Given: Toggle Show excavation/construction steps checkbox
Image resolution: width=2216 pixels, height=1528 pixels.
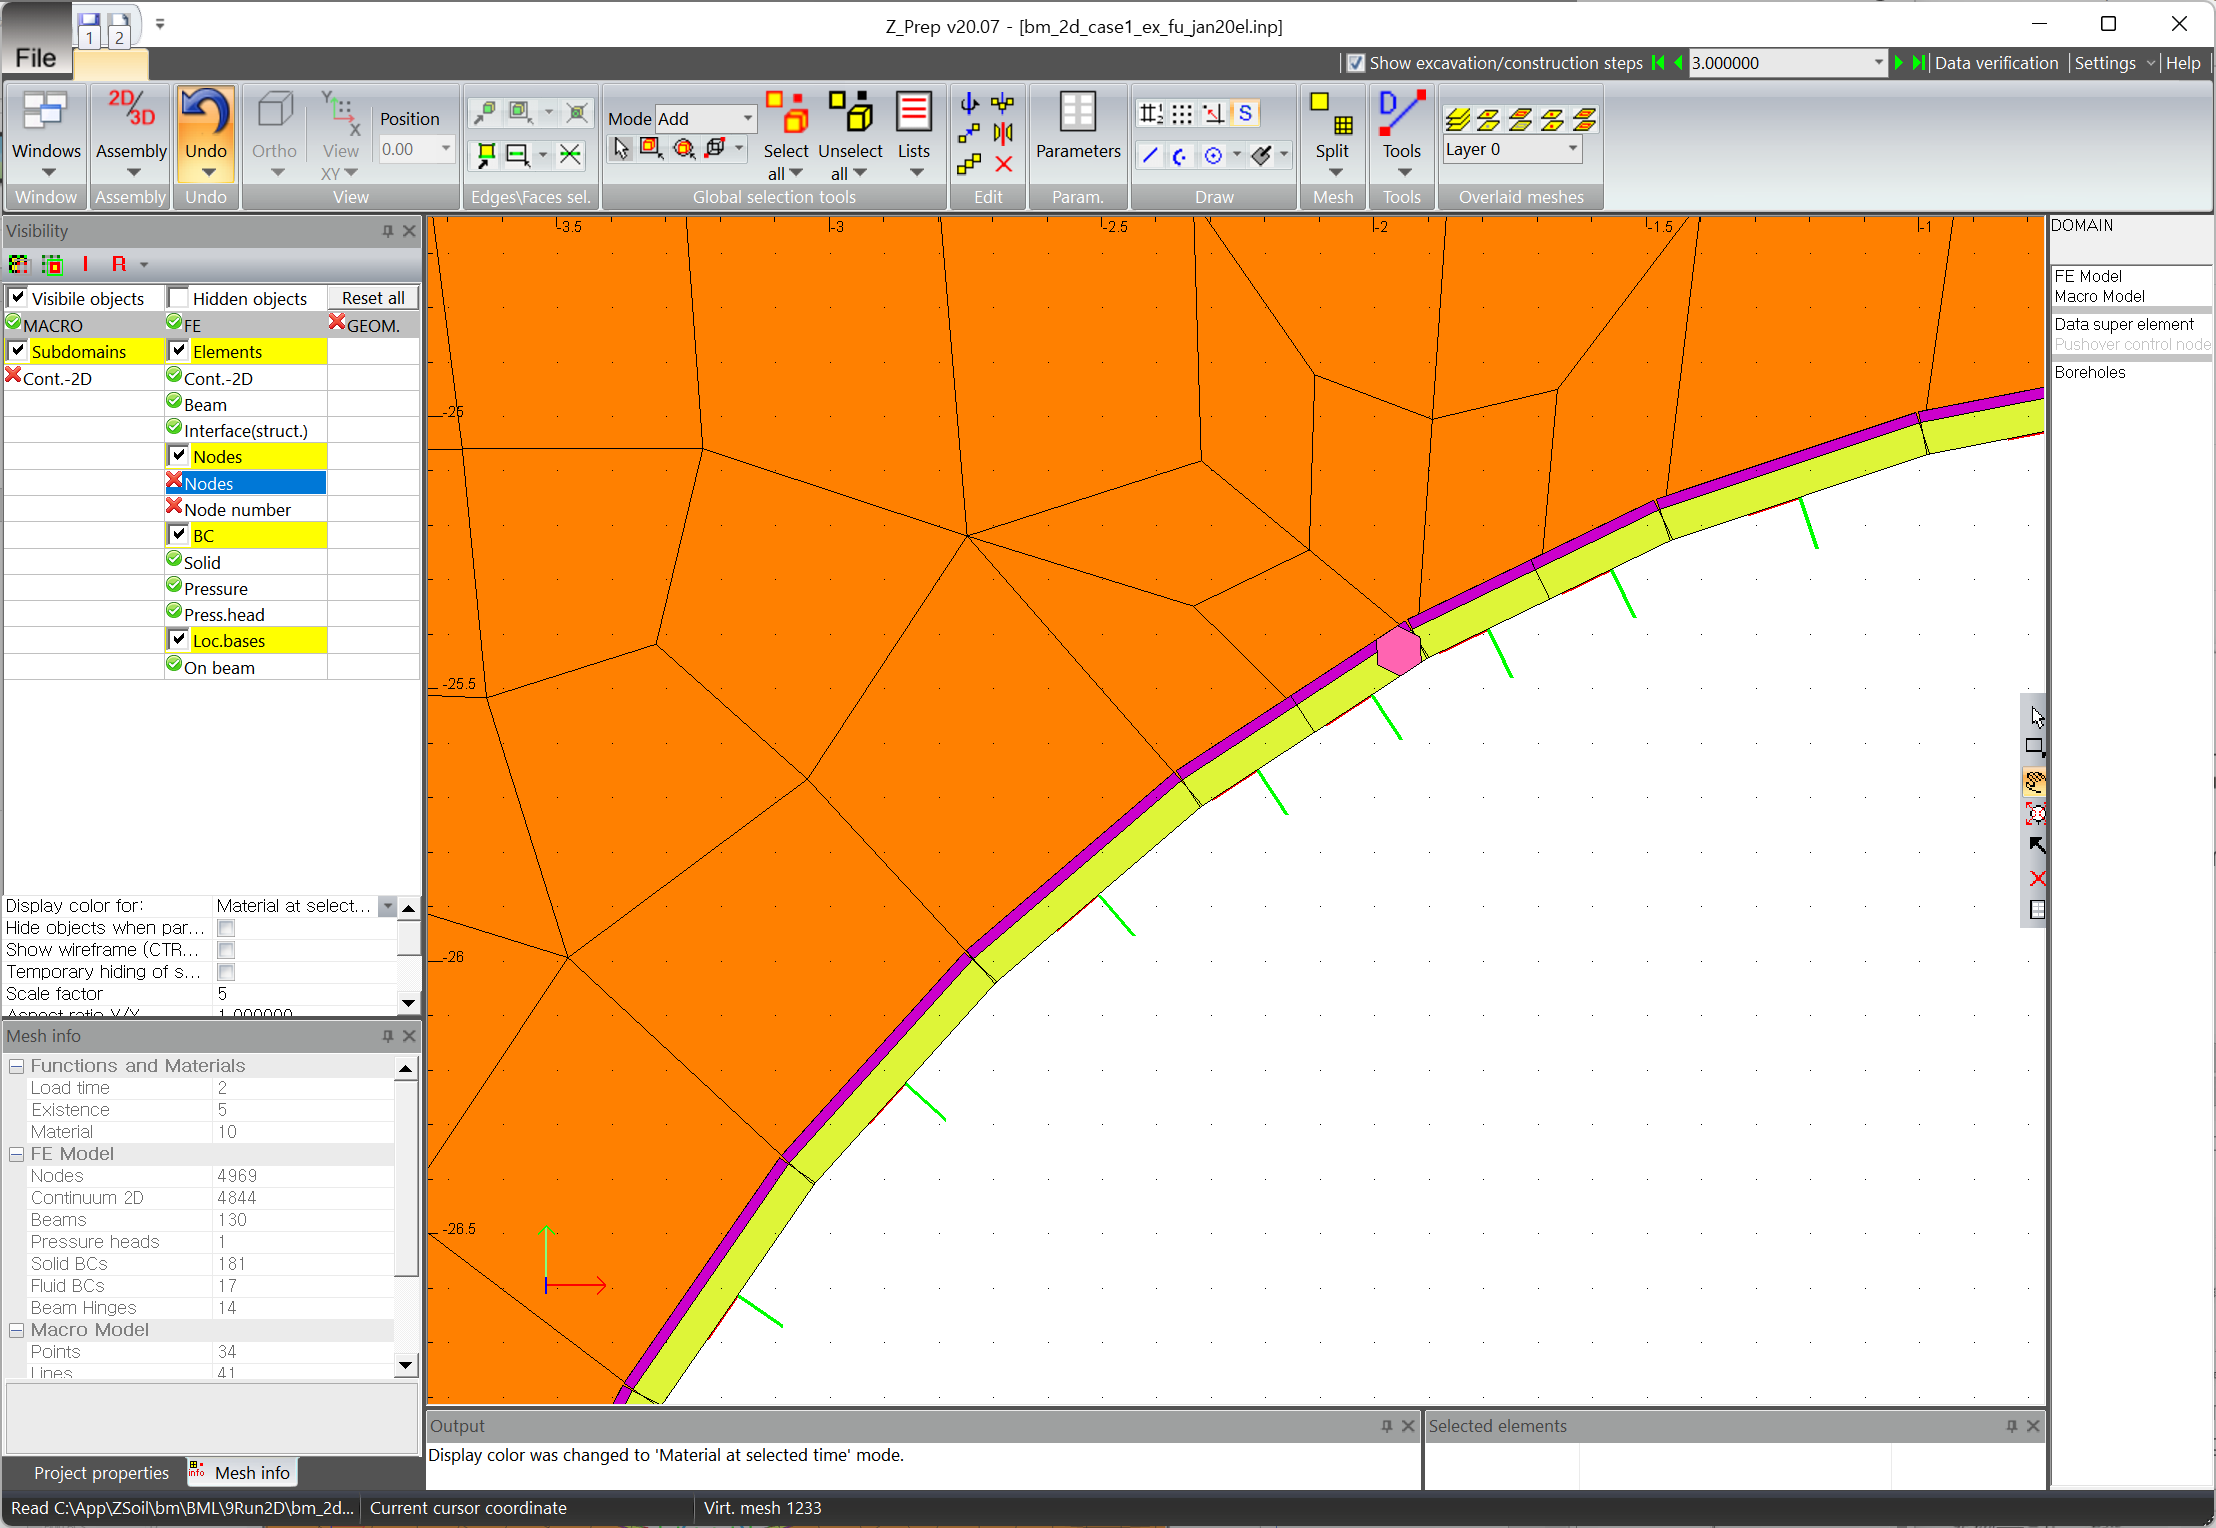Looking at the screenshot, I should pyautogui.click(x=1356, y=63).
